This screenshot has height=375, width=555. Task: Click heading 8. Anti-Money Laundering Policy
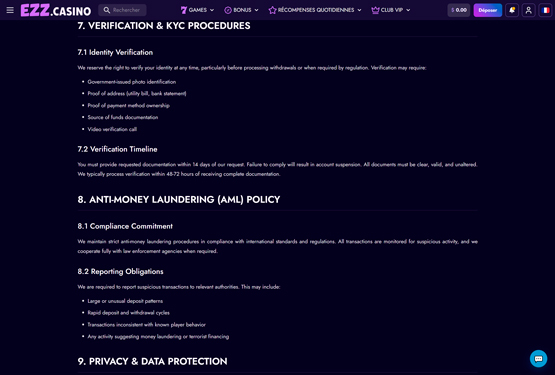coord(179,200)
